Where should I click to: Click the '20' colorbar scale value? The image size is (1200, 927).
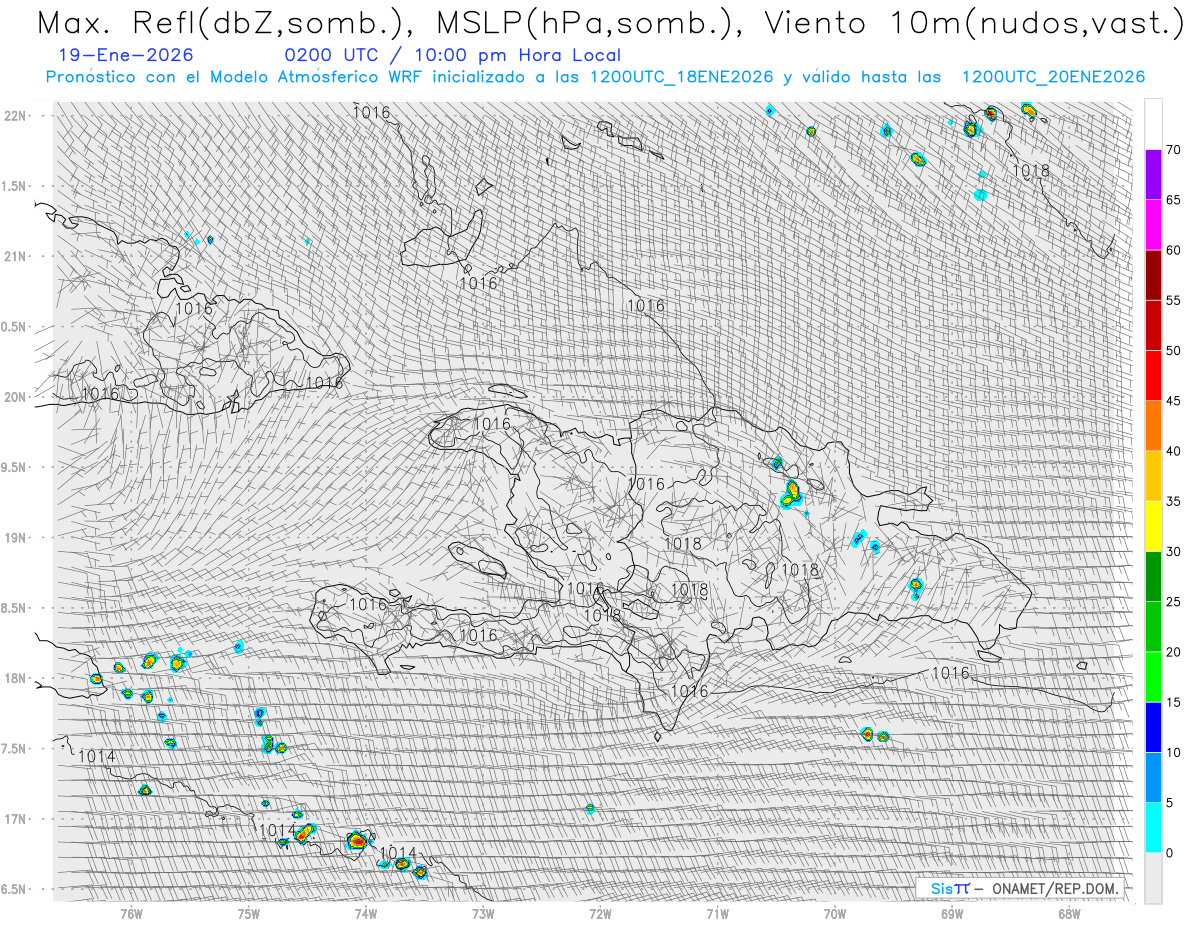[x=1173, y=652]
